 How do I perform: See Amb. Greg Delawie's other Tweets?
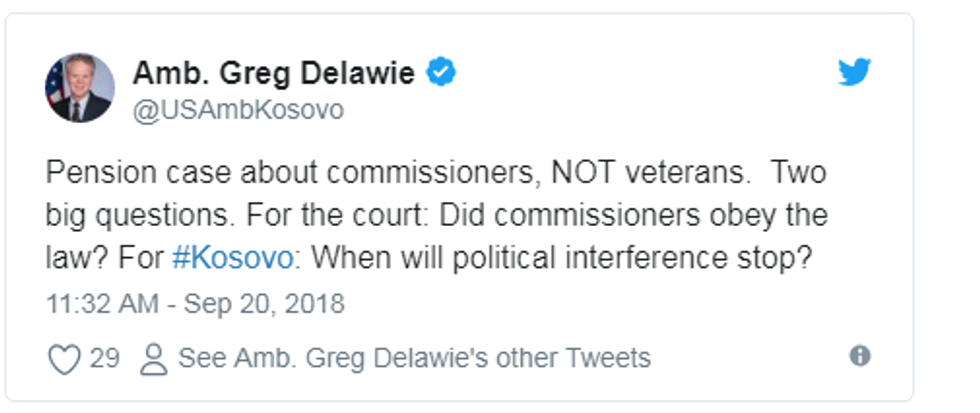(x=414, y=358)
